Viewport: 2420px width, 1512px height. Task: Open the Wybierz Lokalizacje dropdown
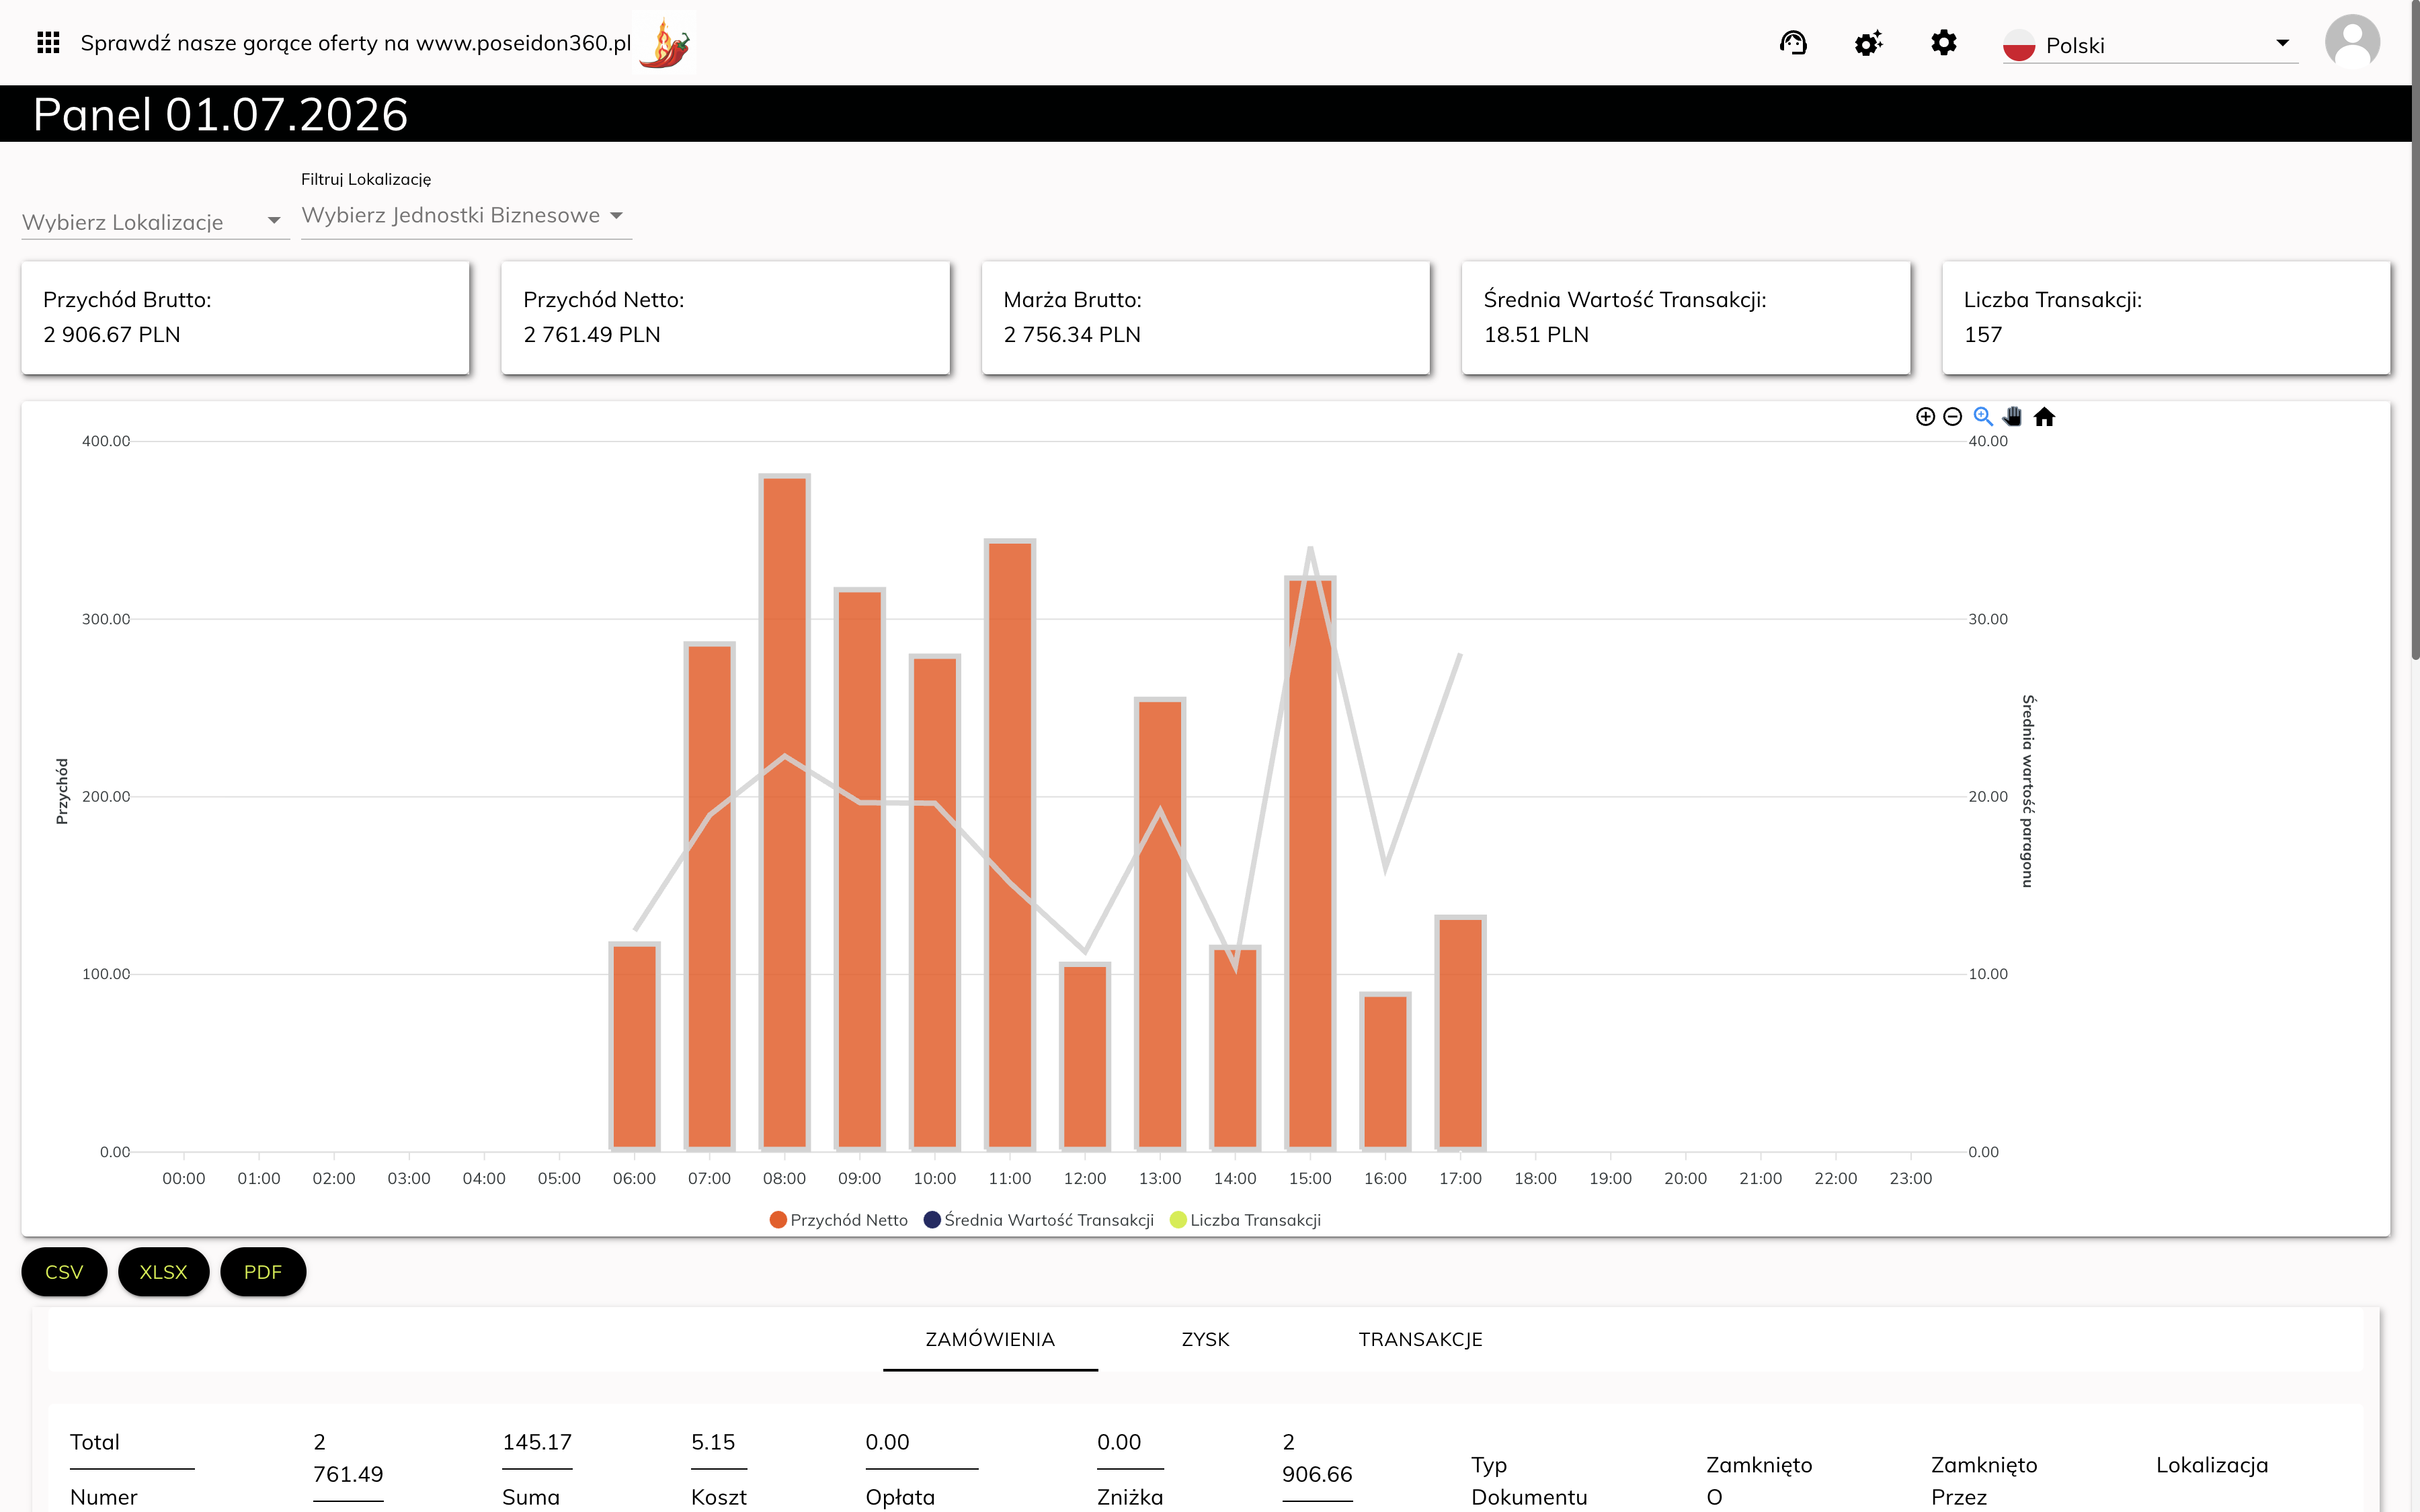[155, 221]
